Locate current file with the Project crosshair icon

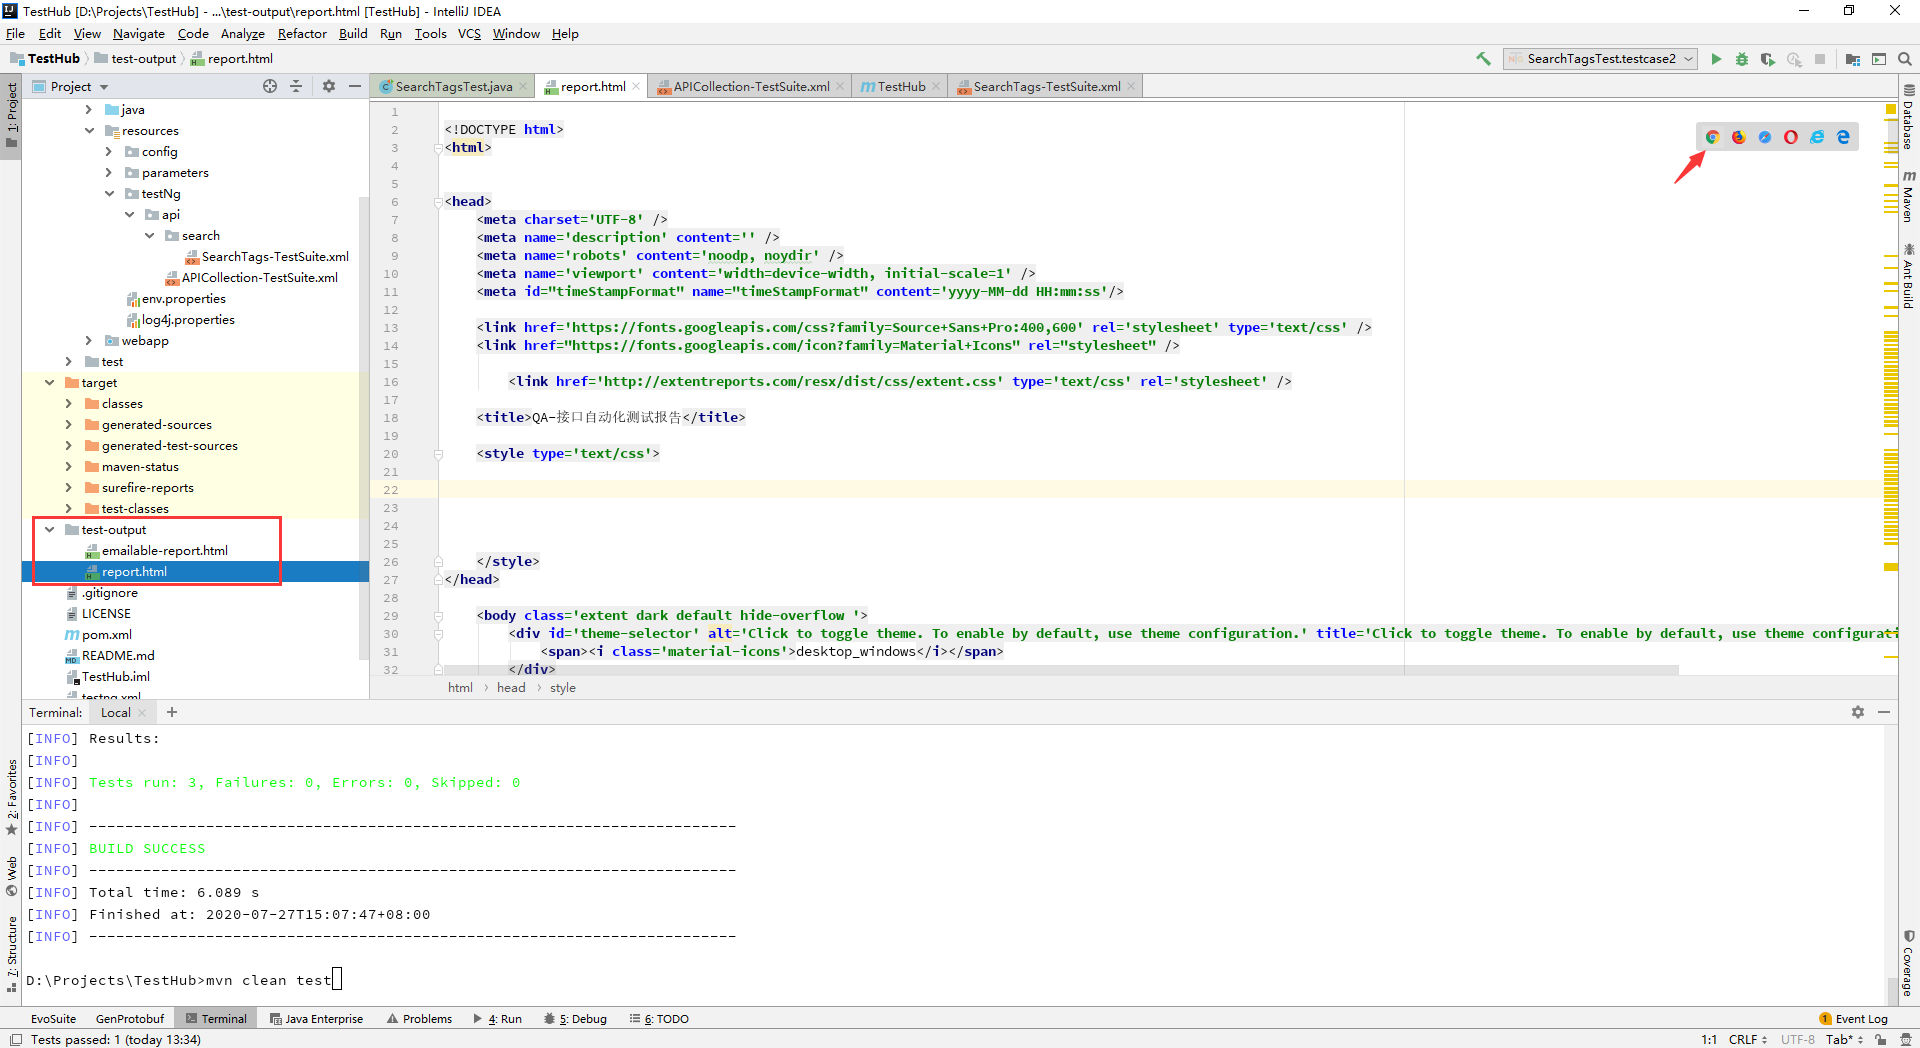[x=270, y=87]
